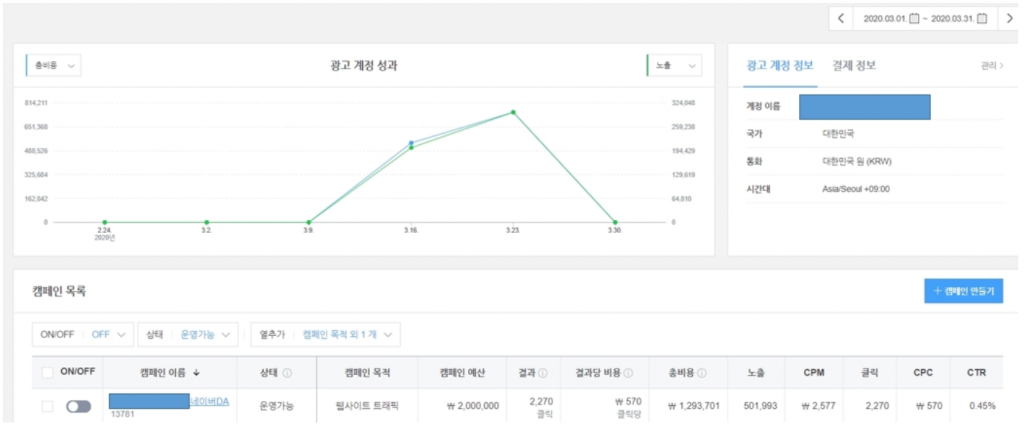Click info icon next to 결과당 비용 column
The image size is (1024, 442).
628,373
